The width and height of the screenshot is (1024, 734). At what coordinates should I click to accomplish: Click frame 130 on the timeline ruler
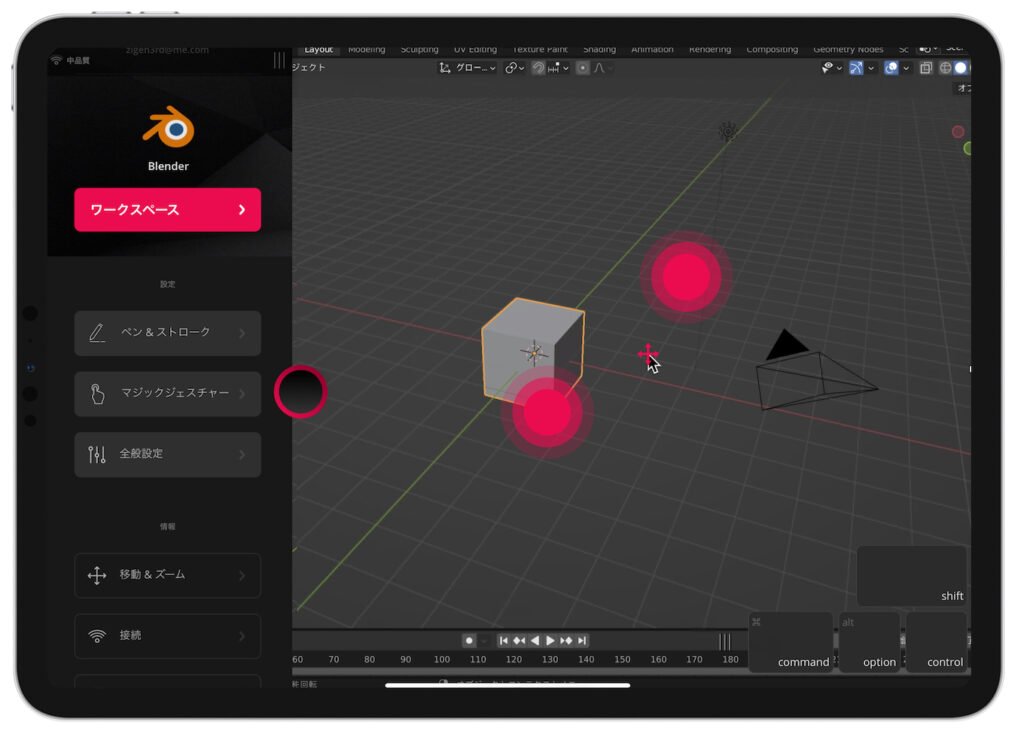tap(550, 660)
